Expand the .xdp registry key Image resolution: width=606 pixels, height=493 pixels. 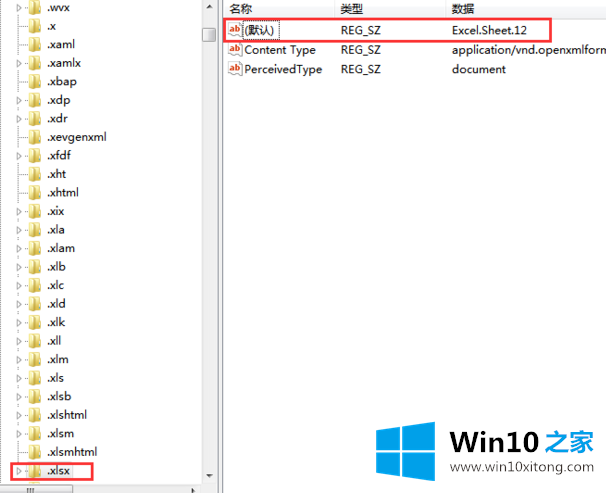(x=18, y=100)
